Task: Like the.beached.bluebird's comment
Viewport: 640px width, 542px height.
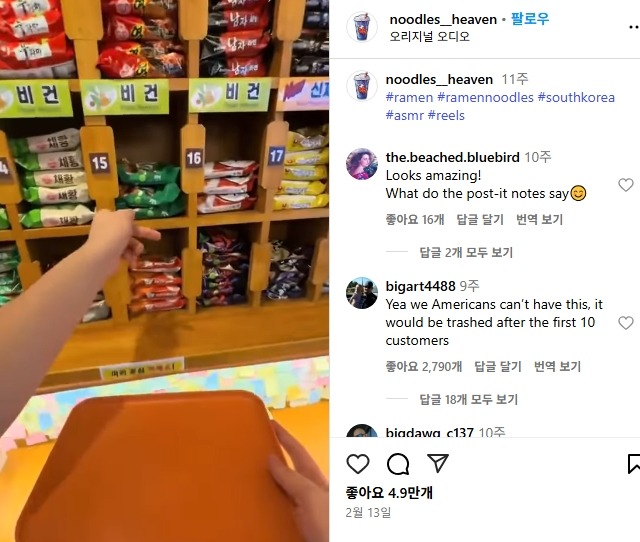Action: tap(625, 185)
